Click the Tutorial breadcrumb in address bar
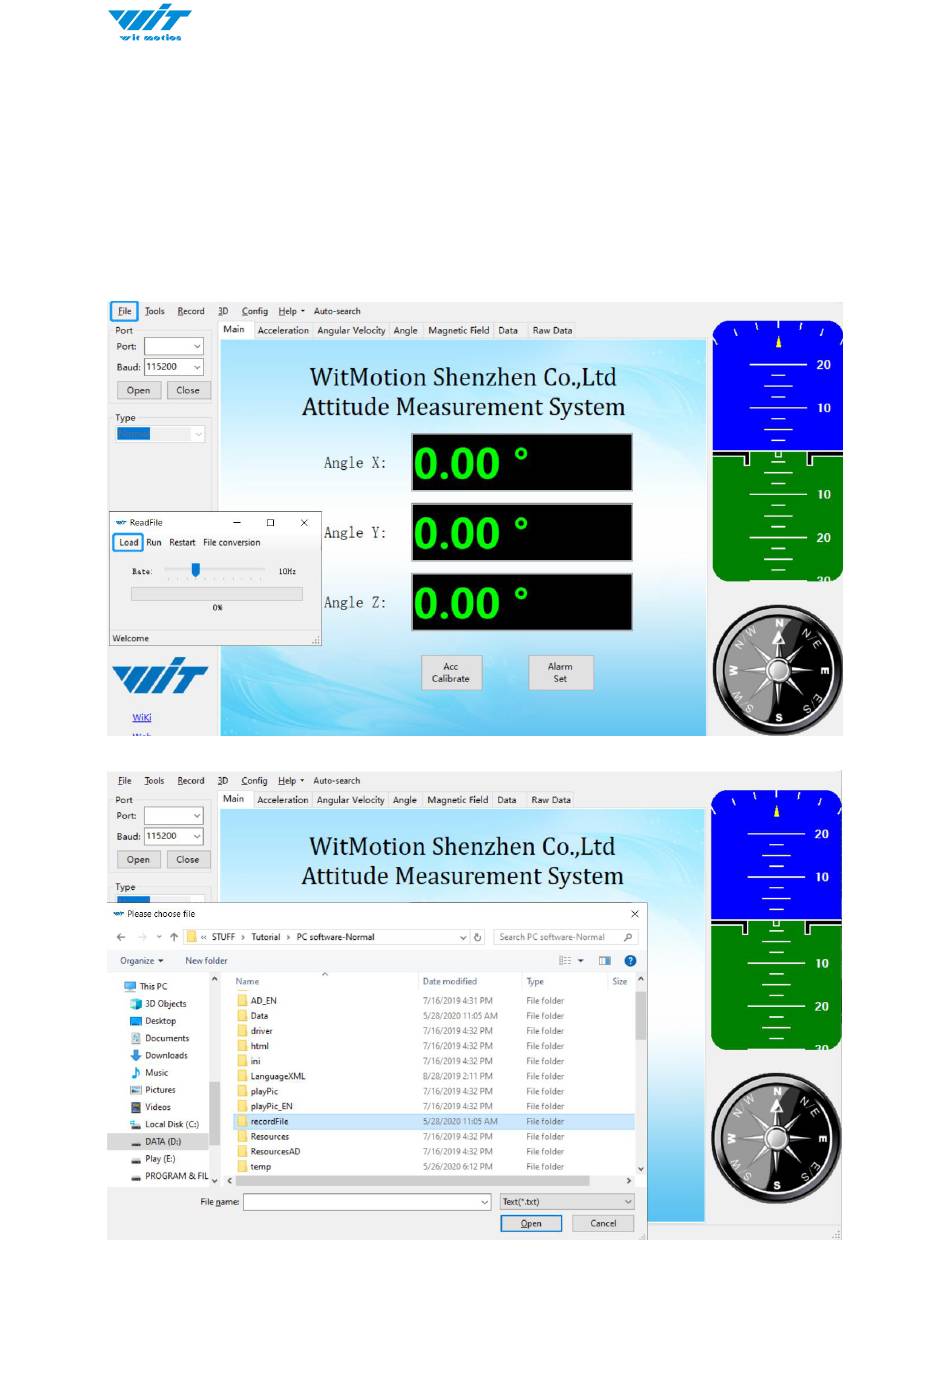Image resolution: width=950 pixels, height=1389 pixels. (266, 937)
